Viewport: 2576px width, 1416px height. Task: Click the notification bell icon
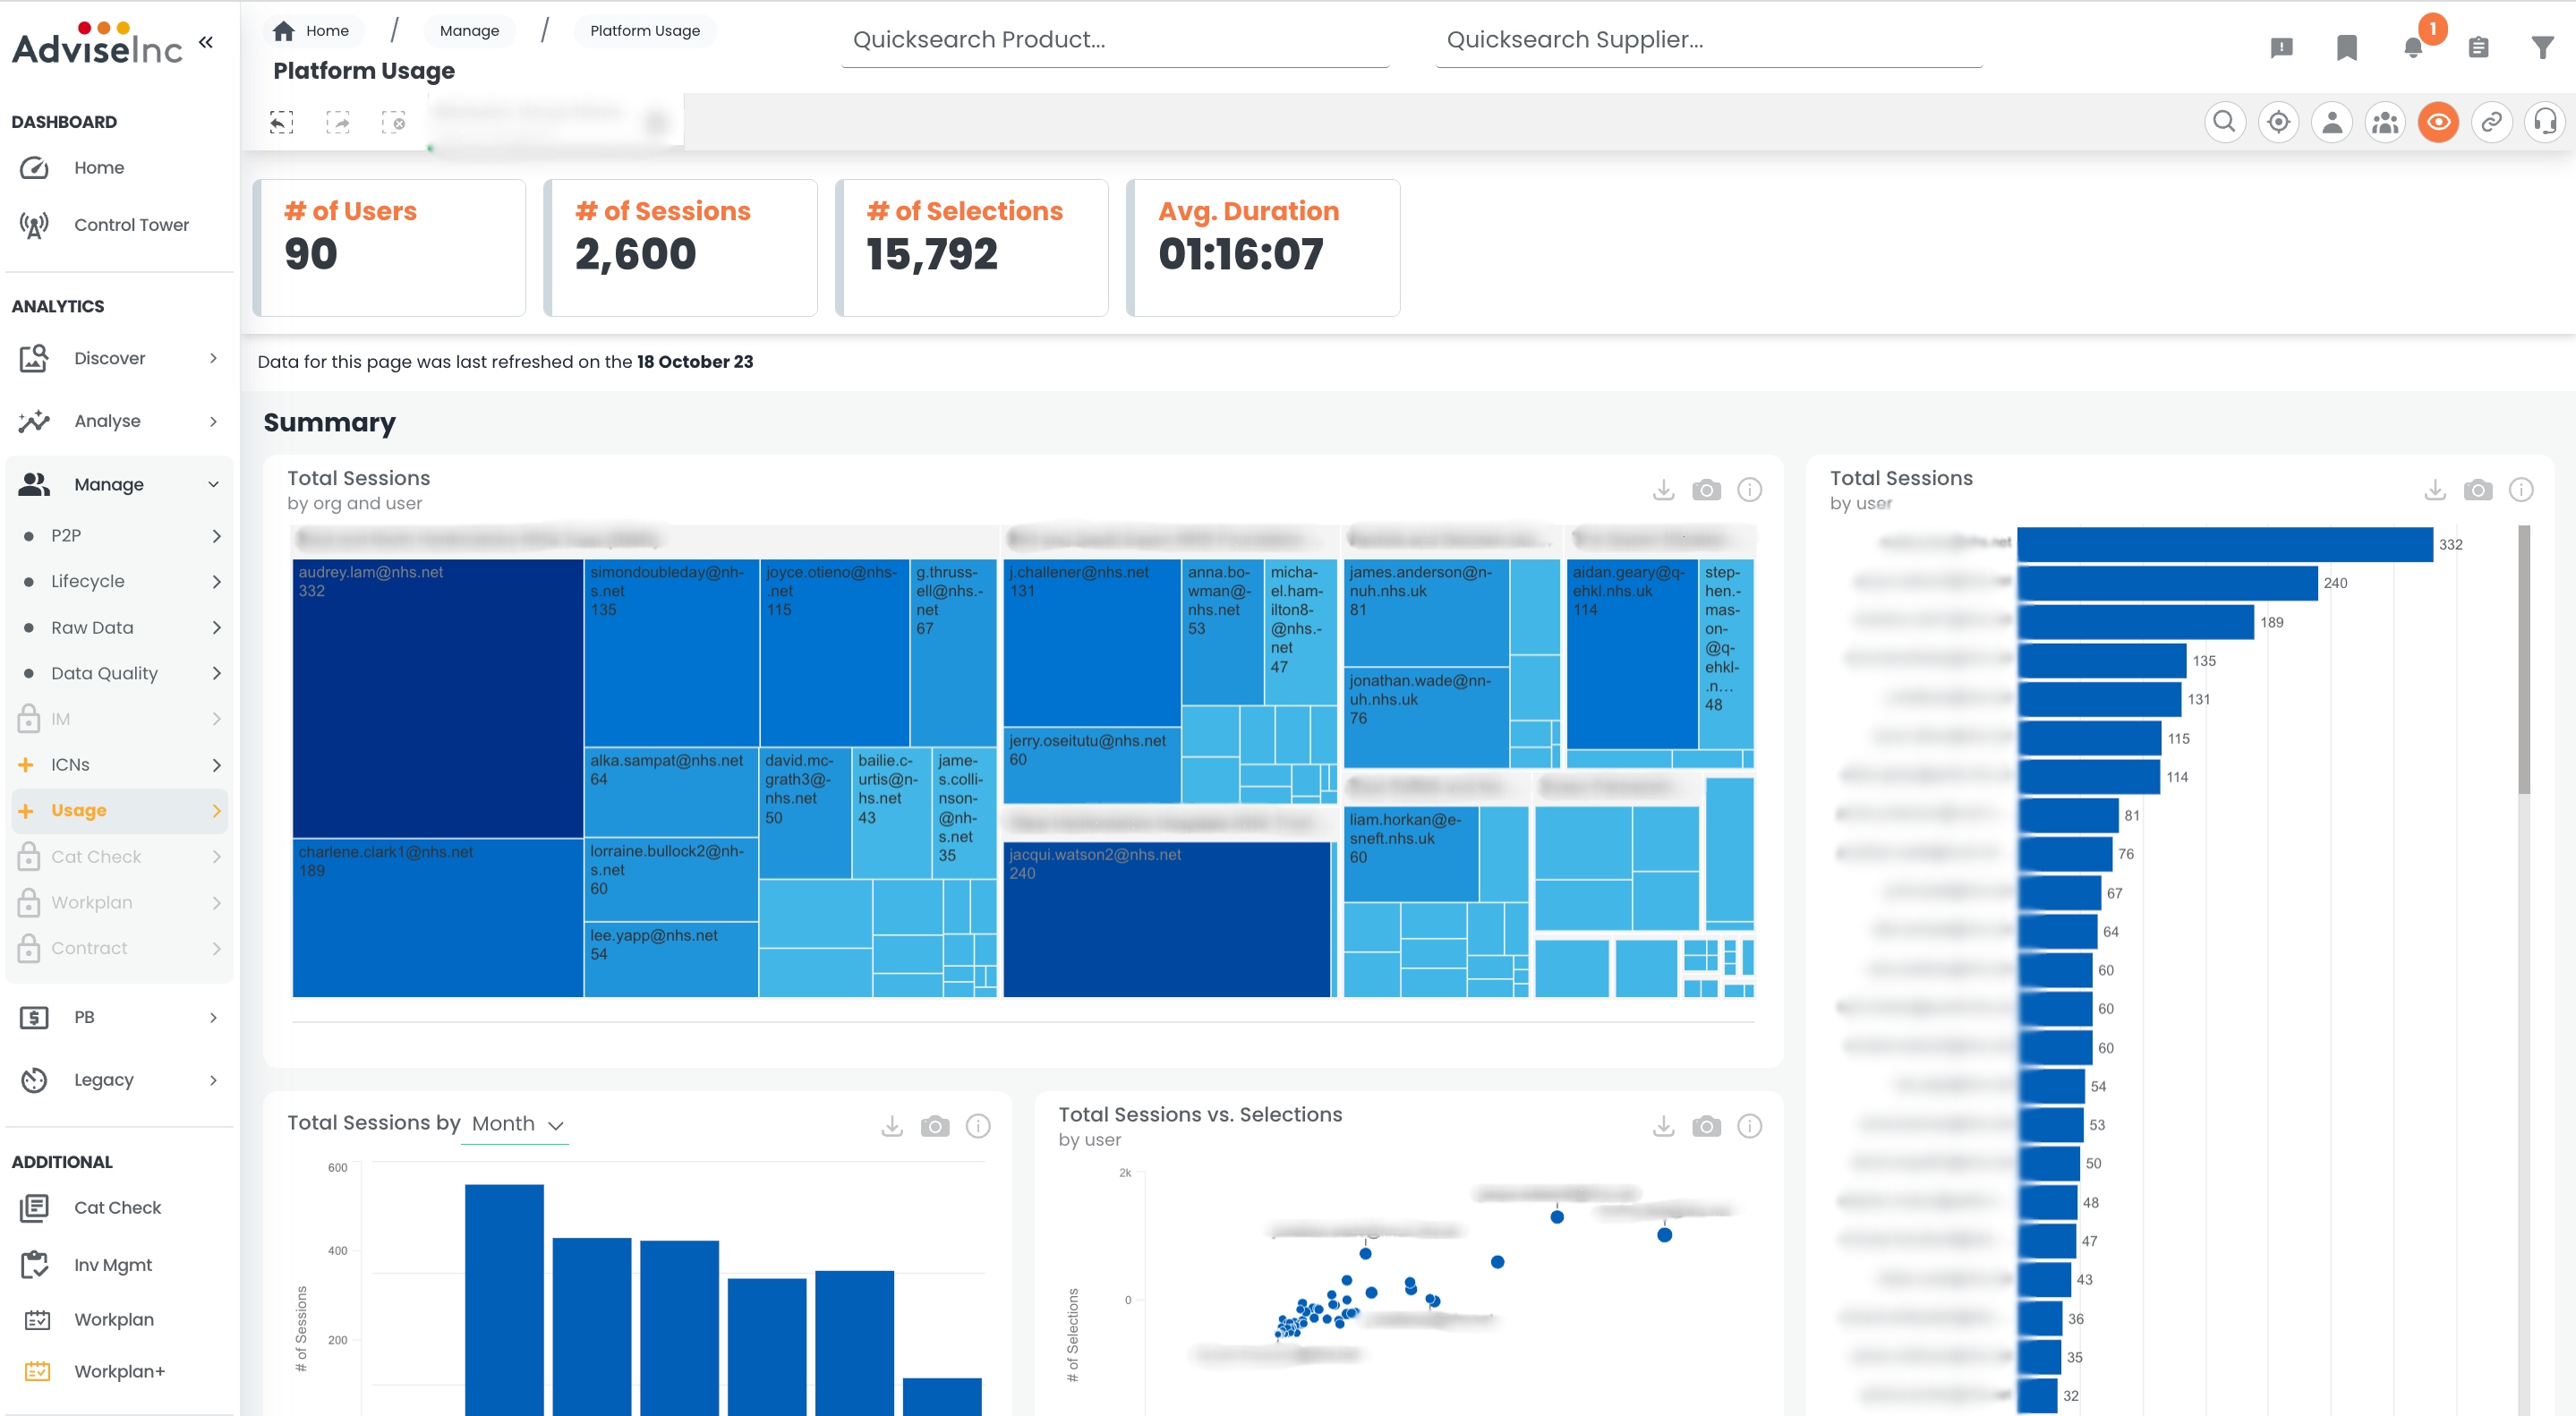[2413, 47]
